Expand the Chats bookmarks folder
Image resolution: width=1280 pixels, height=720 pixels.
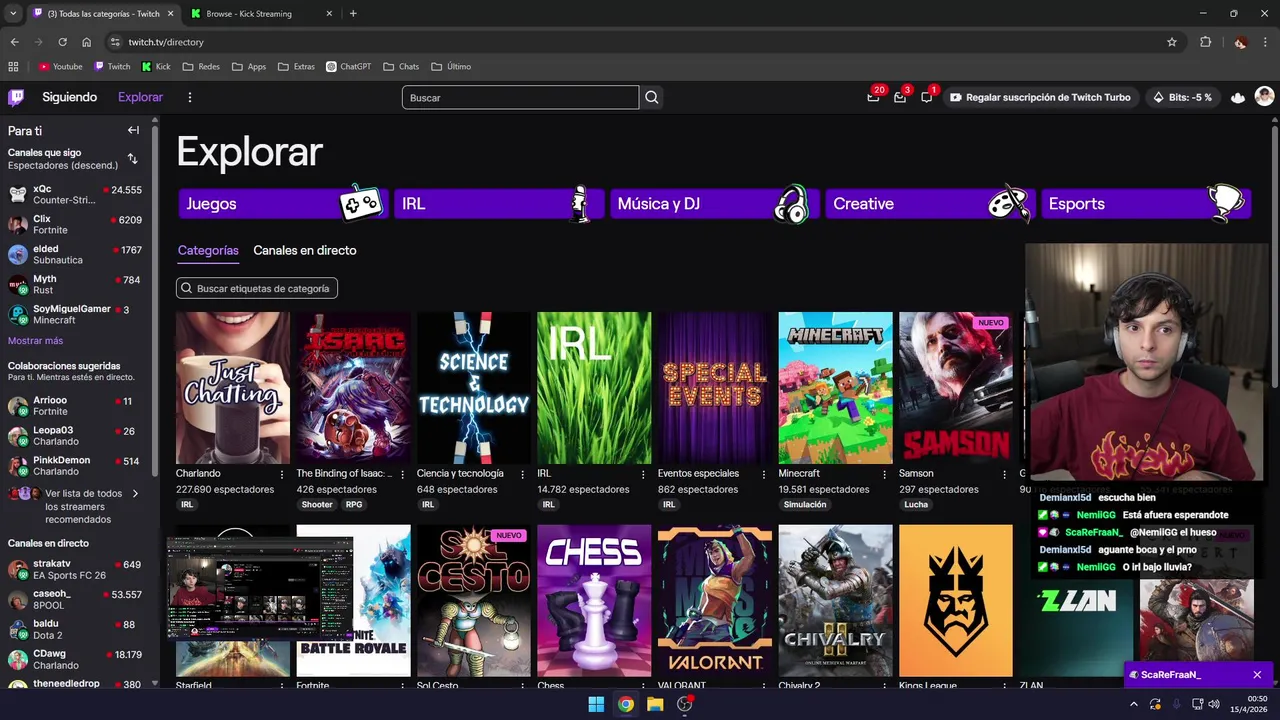(401, 67)
